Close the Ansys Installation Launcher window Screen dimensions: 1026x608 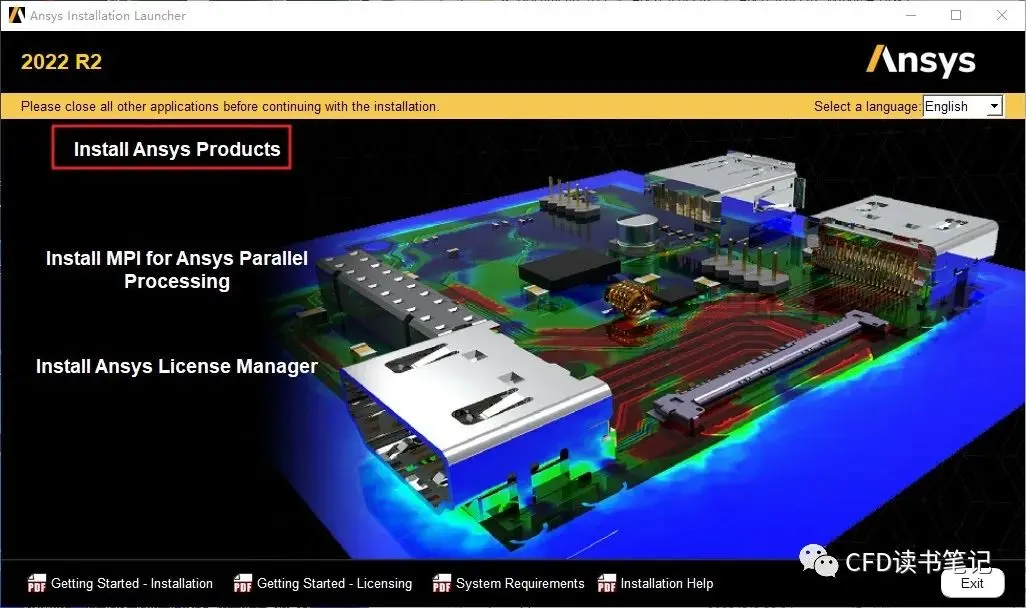point(1002,15)
